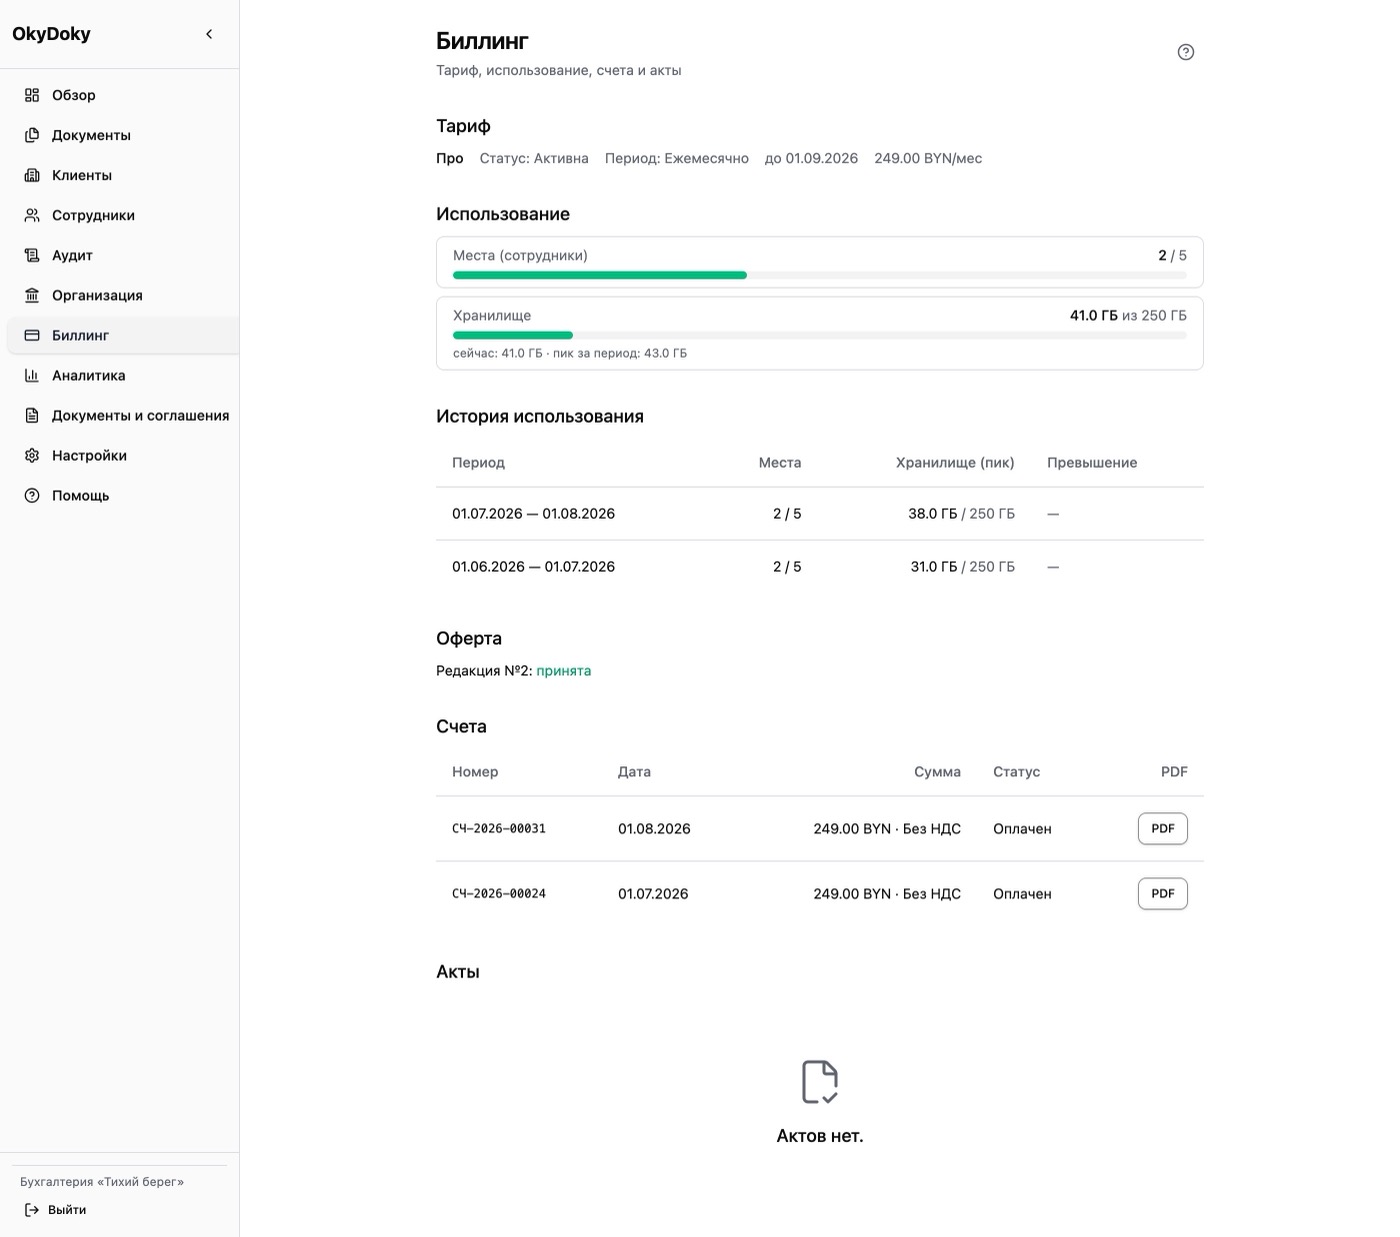The width and height of the screenshot is (1400, 1237).
Task: Collapse the sidebar with the chevron
Action: tap(209, 34)
